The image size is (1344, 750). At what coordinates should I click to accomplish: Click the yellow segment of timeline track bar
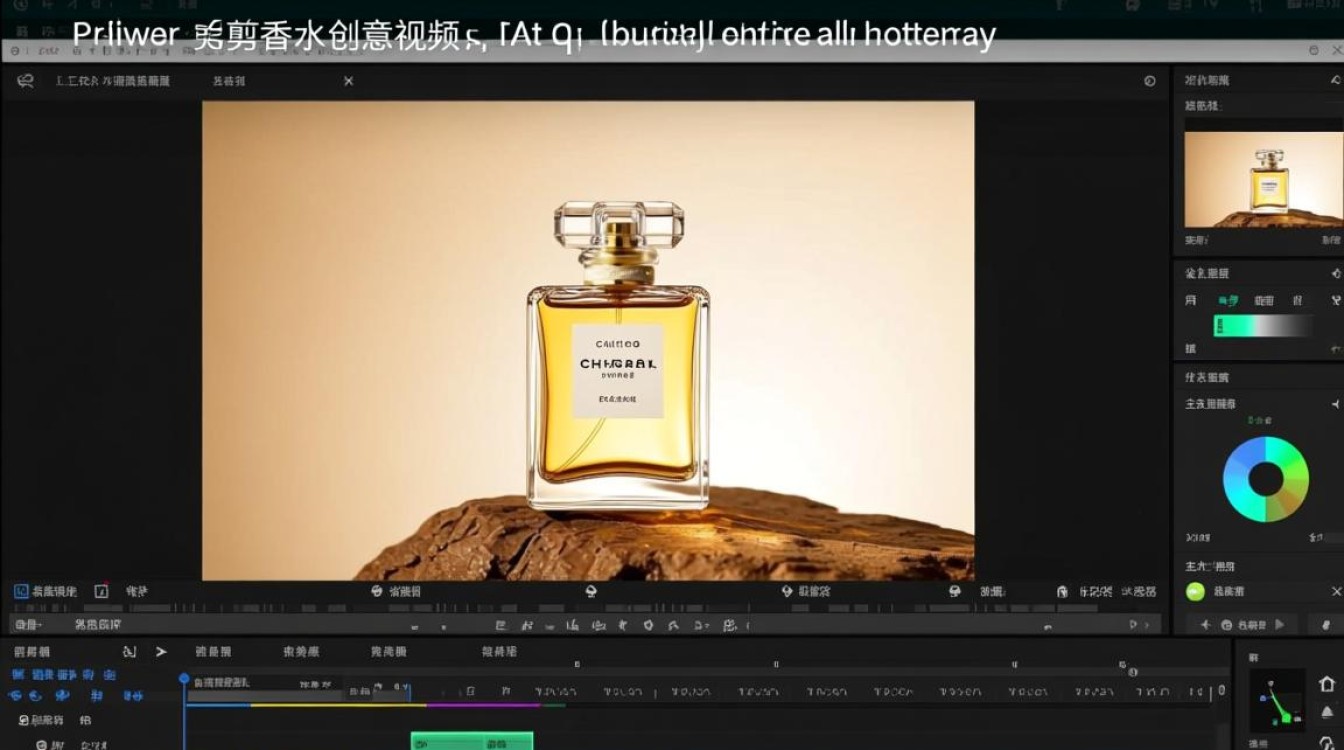(x=338, y=705)
